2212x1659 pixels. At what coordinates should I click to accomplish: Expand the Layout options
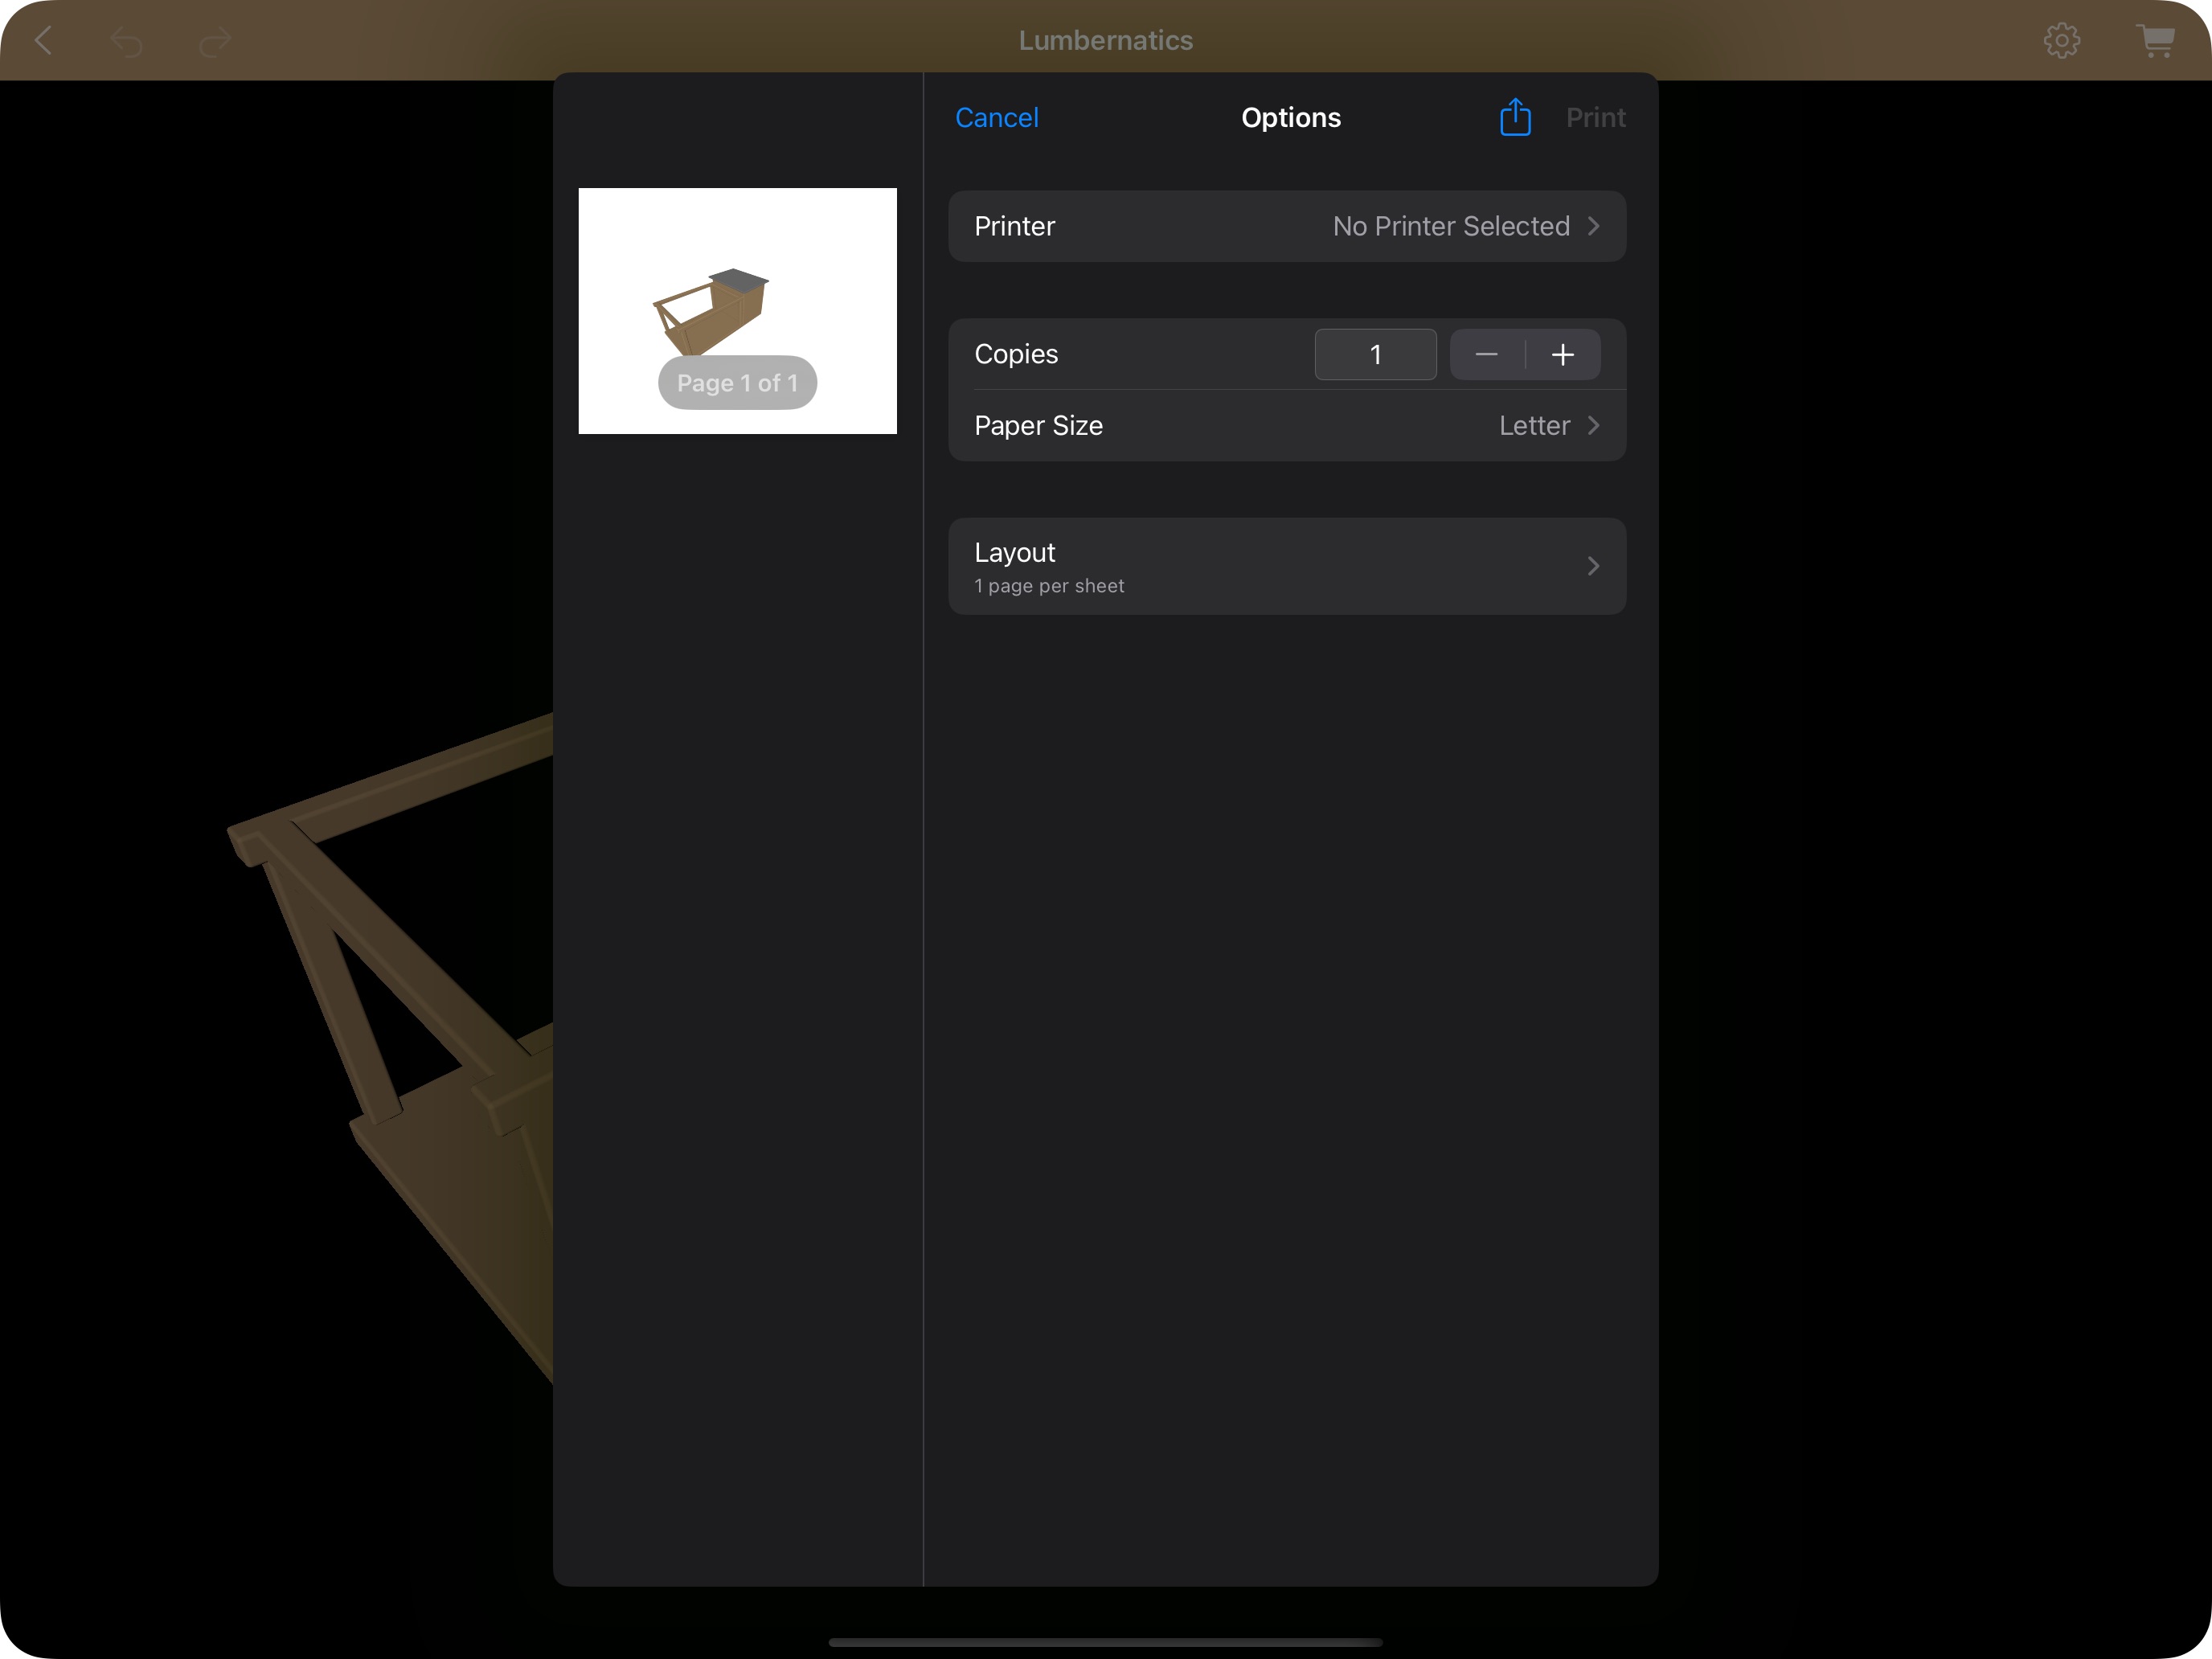tap(1288, 566)
